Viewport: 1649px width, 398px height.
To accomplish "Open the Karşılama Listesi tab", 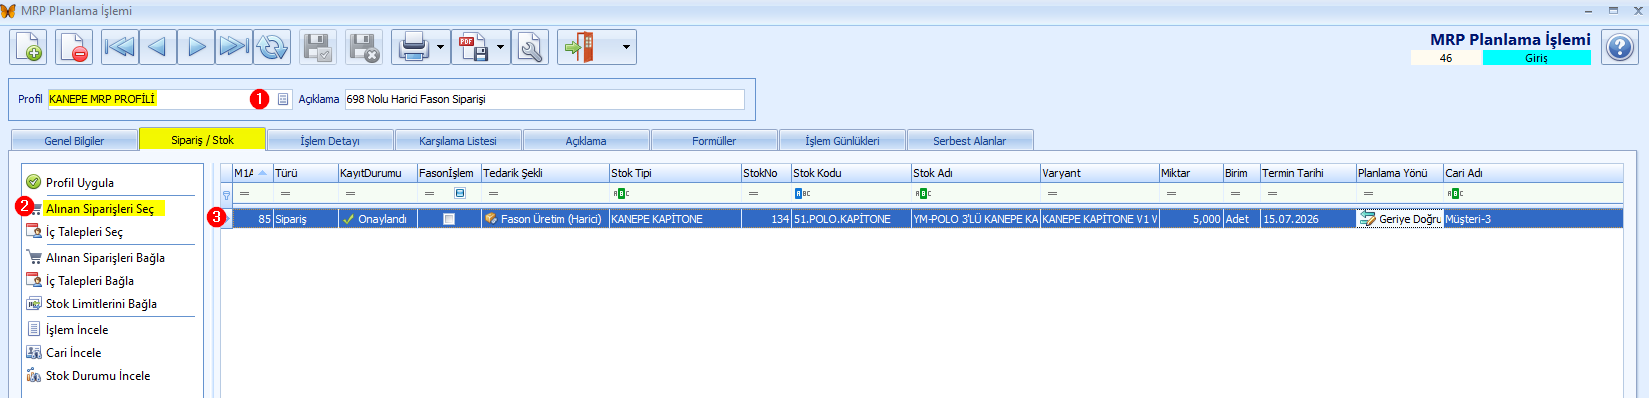I will click(x=458, y=141).
